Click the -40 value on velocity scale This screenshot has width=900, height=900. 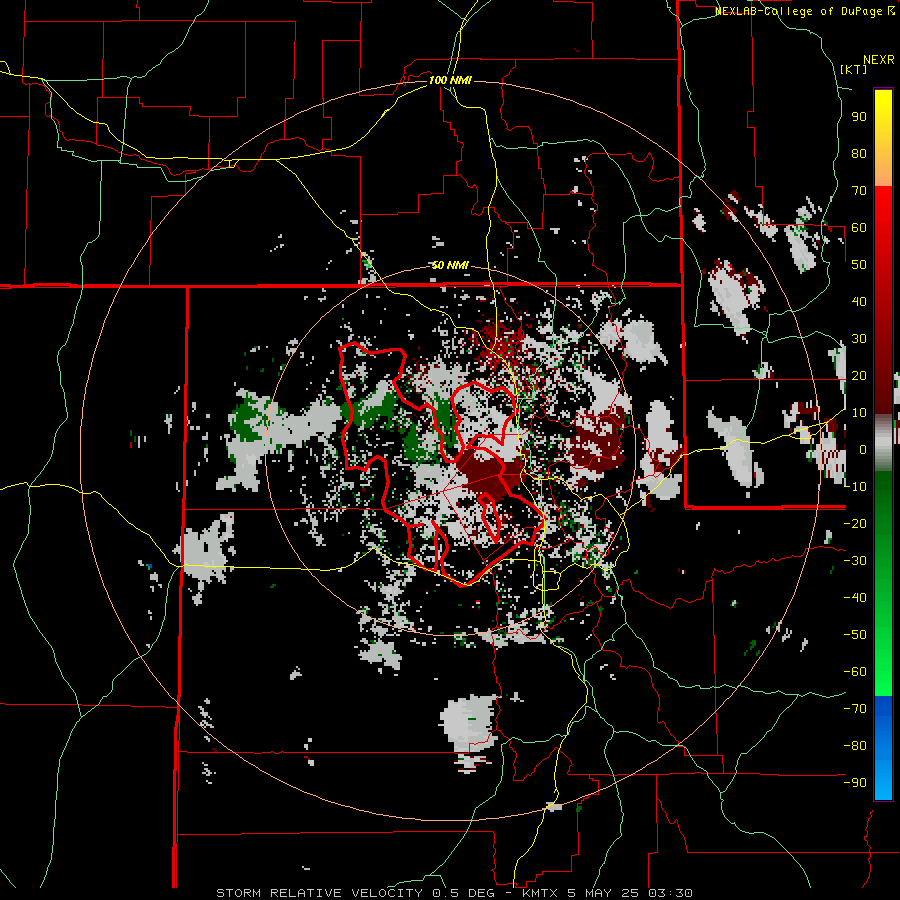855,598
